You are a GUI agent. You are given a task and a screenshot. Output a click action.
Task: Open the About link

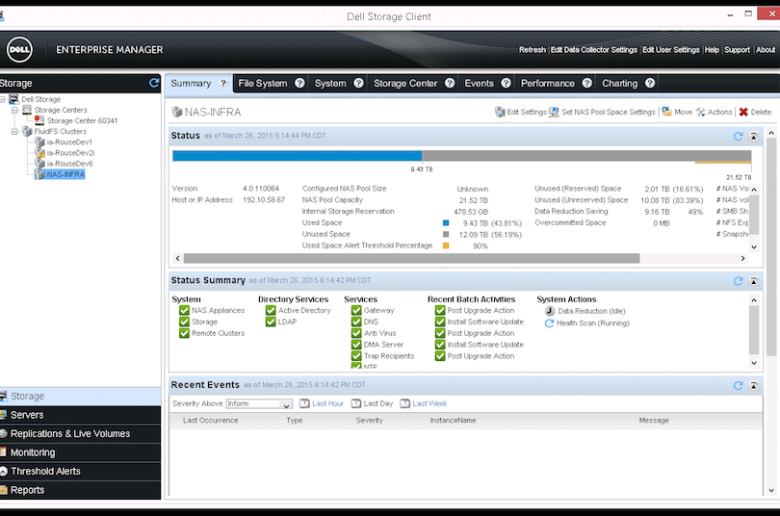click(766, 50)
